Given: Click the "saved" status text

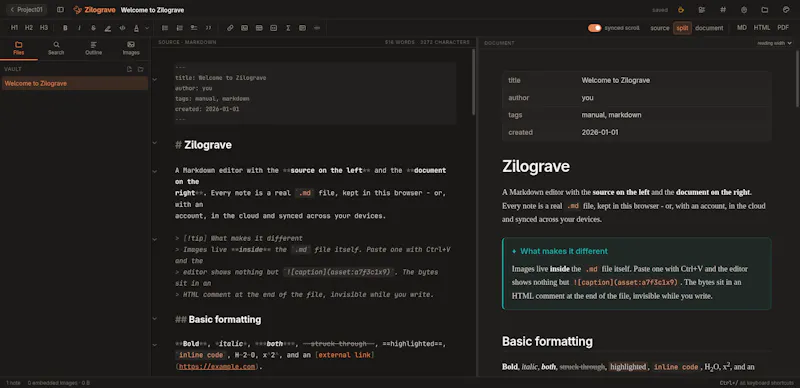Looking at the screenshot, I should (x=660, y=10).
